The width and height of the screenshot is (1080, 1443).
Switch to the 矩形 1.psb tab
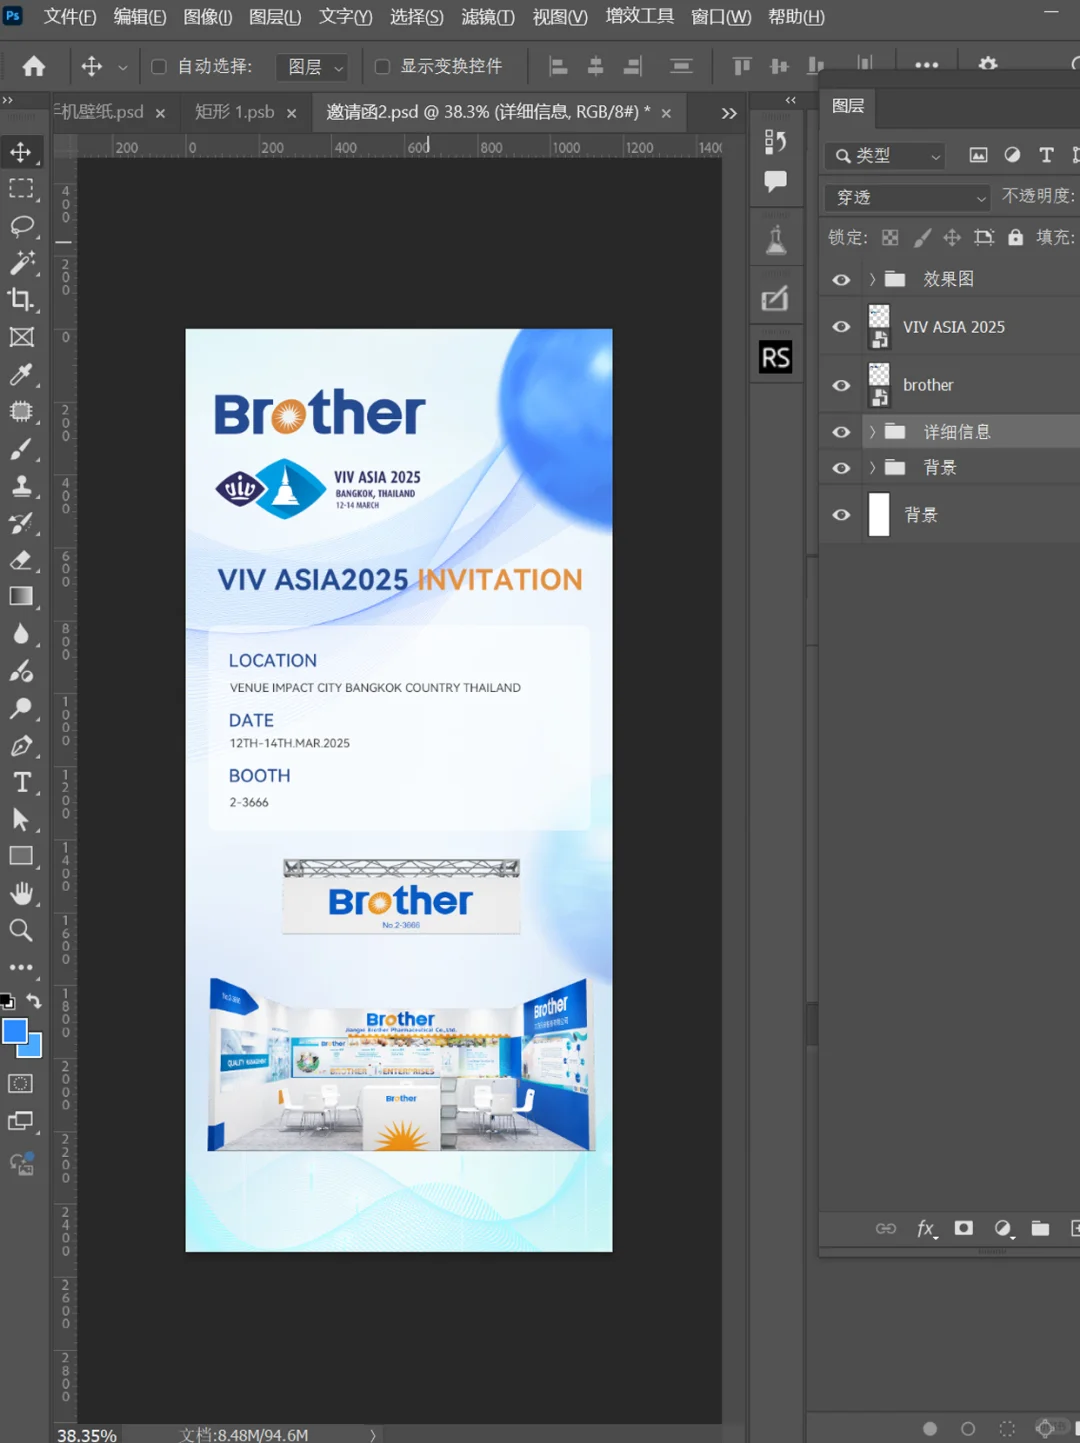(x=235, y=112)
